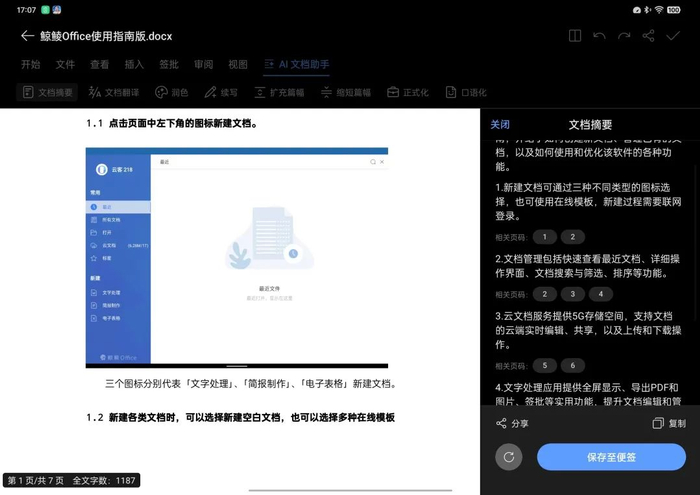Share document via top bar icon
The height and width of the screenshot is (495, 700).
[x=648, y=36]
